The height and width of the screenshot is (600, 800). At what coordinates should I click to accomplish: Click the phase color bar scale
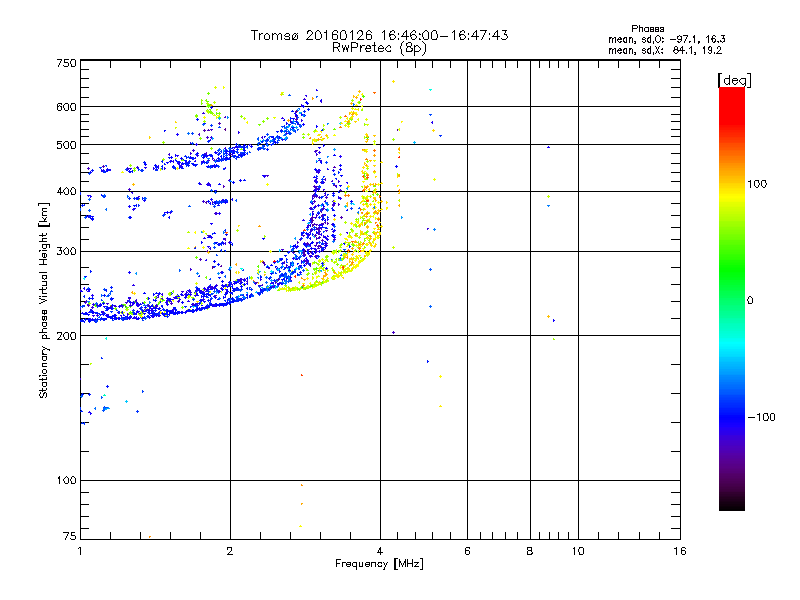pos(732,298)
